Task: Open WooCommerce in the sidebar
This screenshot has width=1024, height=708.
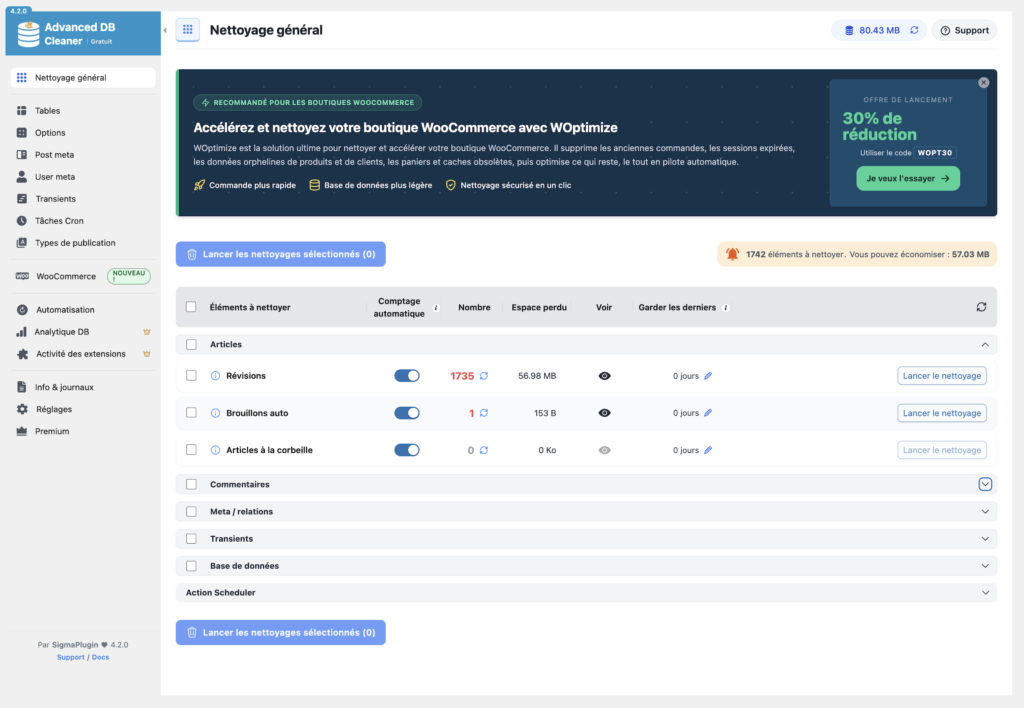Action: [x=83, y=276]
